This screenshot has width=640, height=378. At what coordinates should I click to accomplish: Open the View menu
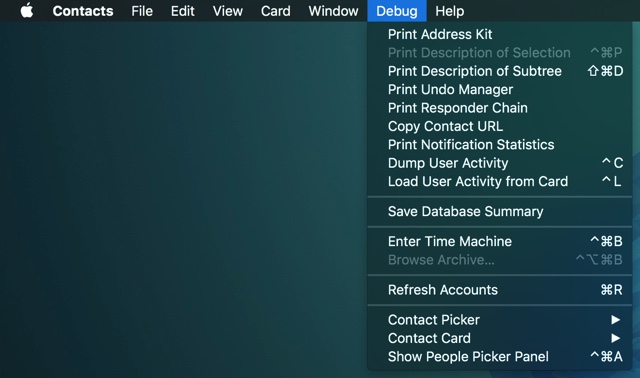pos(228,11)
